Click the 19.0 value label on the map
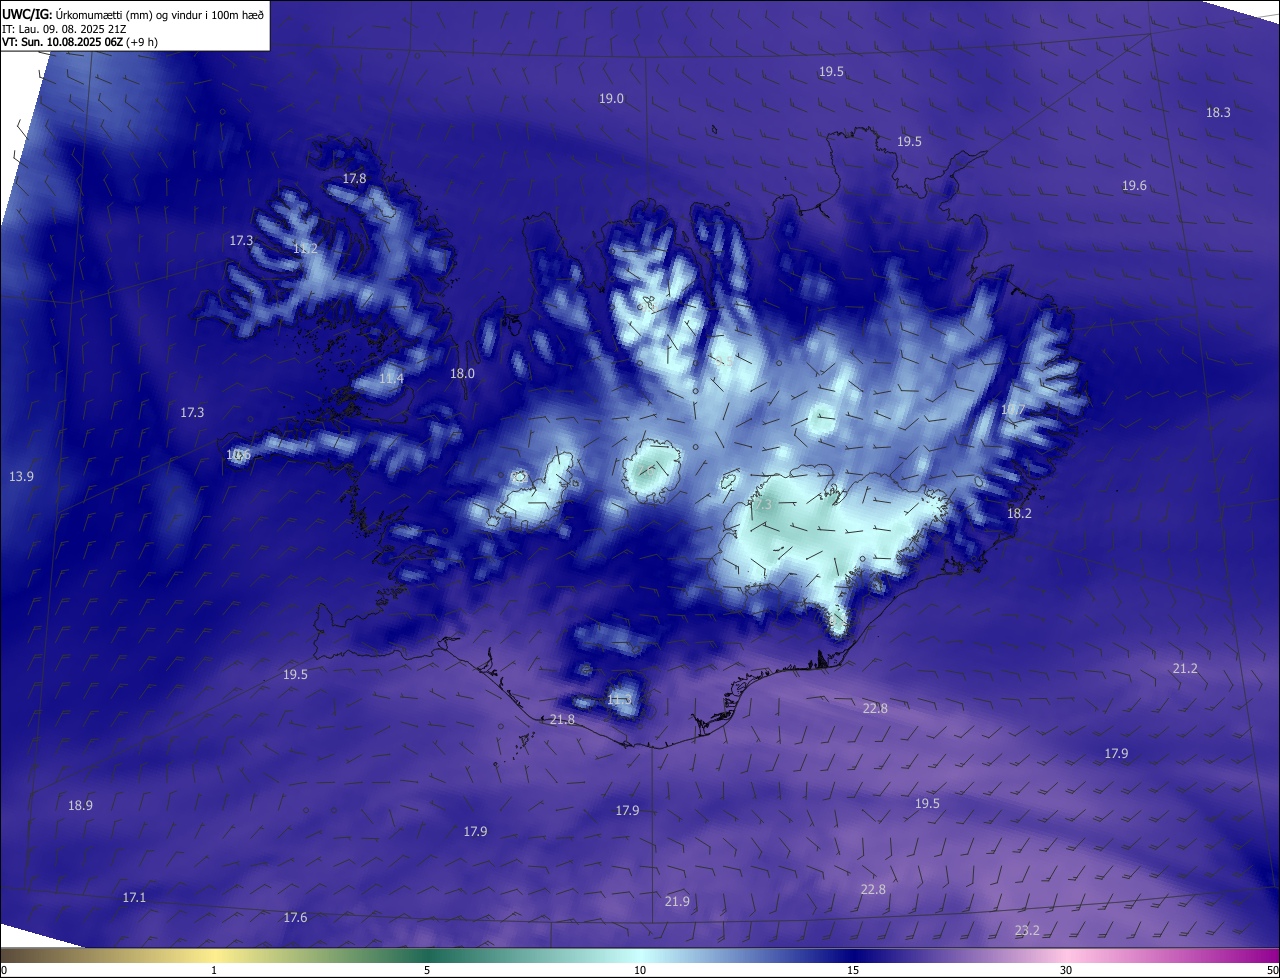The width and height of the screenshot is (1280, 978). tap(611, 99)
